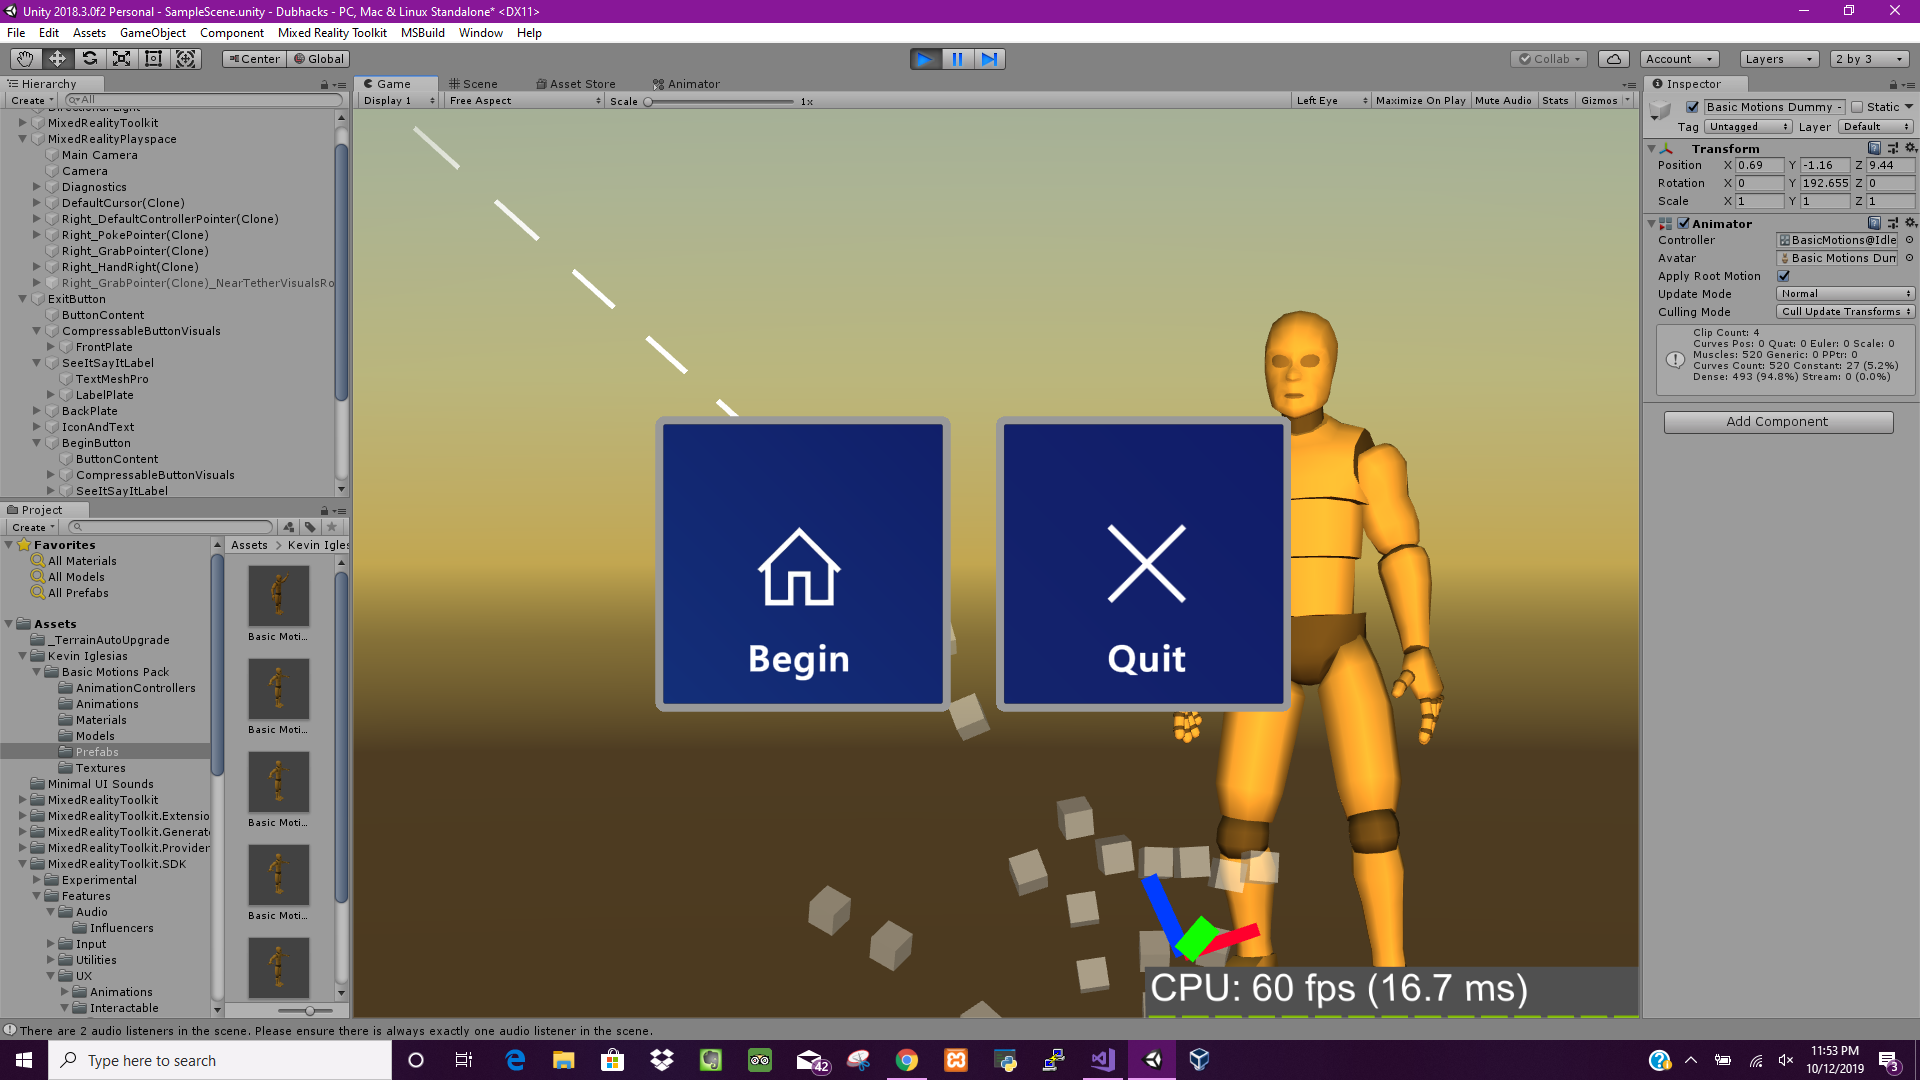This screenshot has height=1080, width=1920.
Task: Select the Move tool
Action: click(x=57, y=59)
